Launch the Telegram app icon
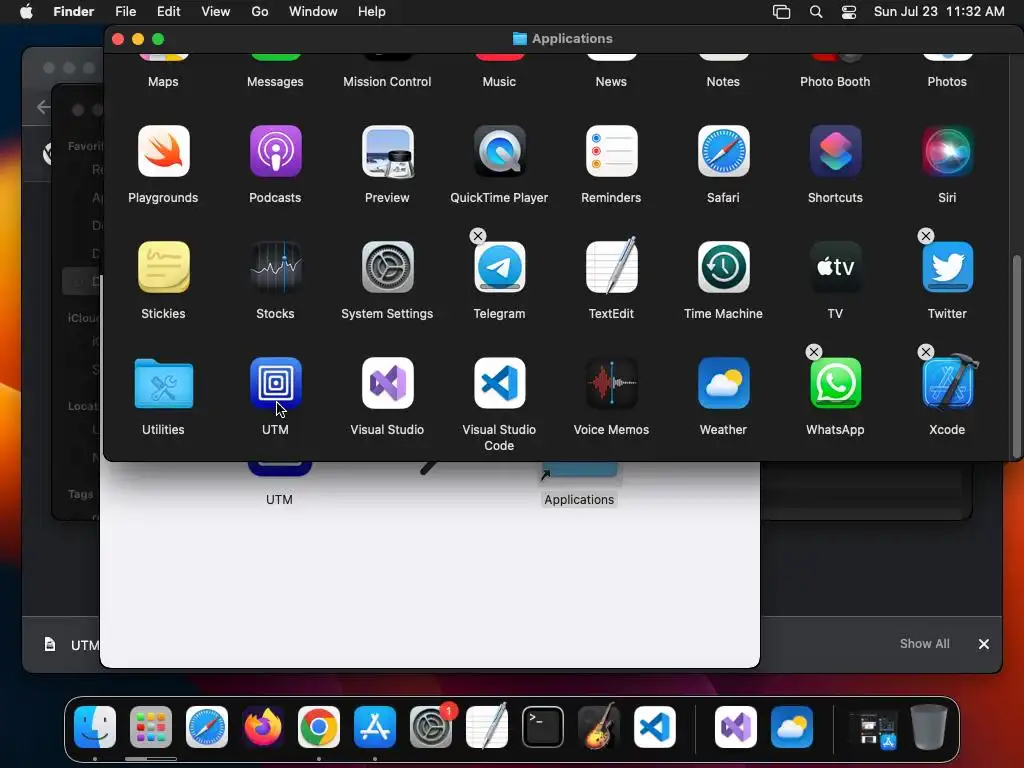 500,267
